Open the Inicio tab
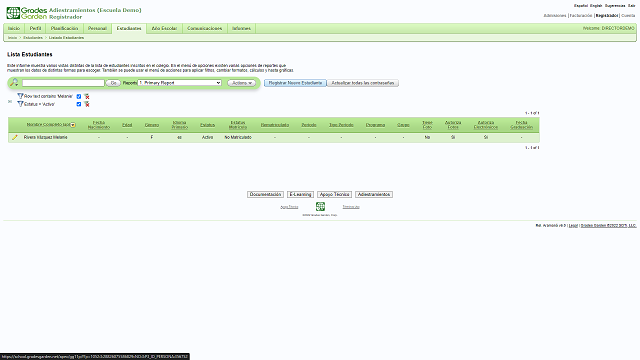Screen dimensions: 640x360 click(14, 28)
